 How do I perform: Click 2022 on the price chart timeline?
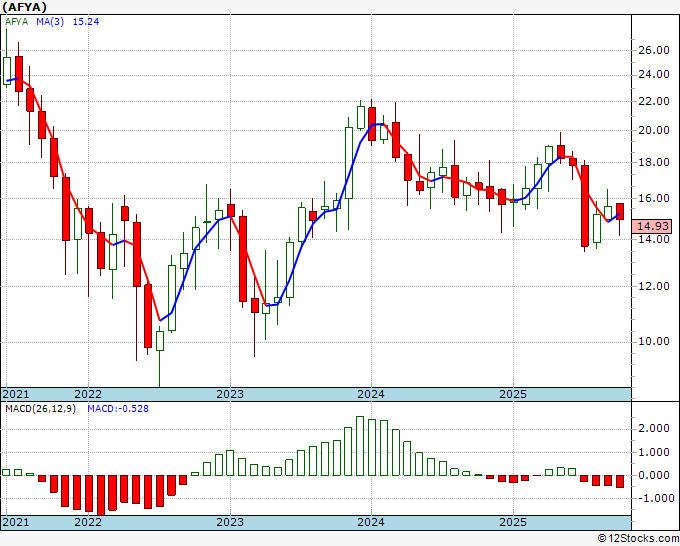point(88,394)
